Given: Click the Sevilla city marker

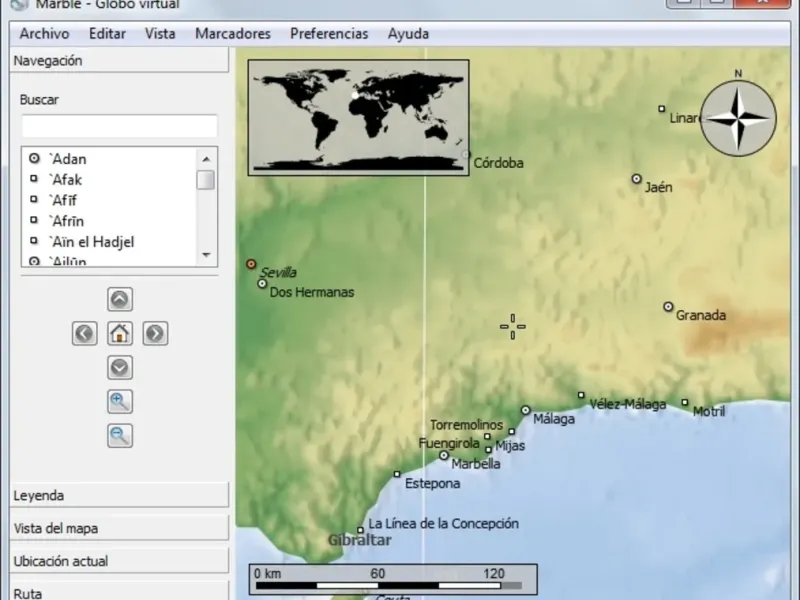Looking at the screenshot, I should coord(251,264).
